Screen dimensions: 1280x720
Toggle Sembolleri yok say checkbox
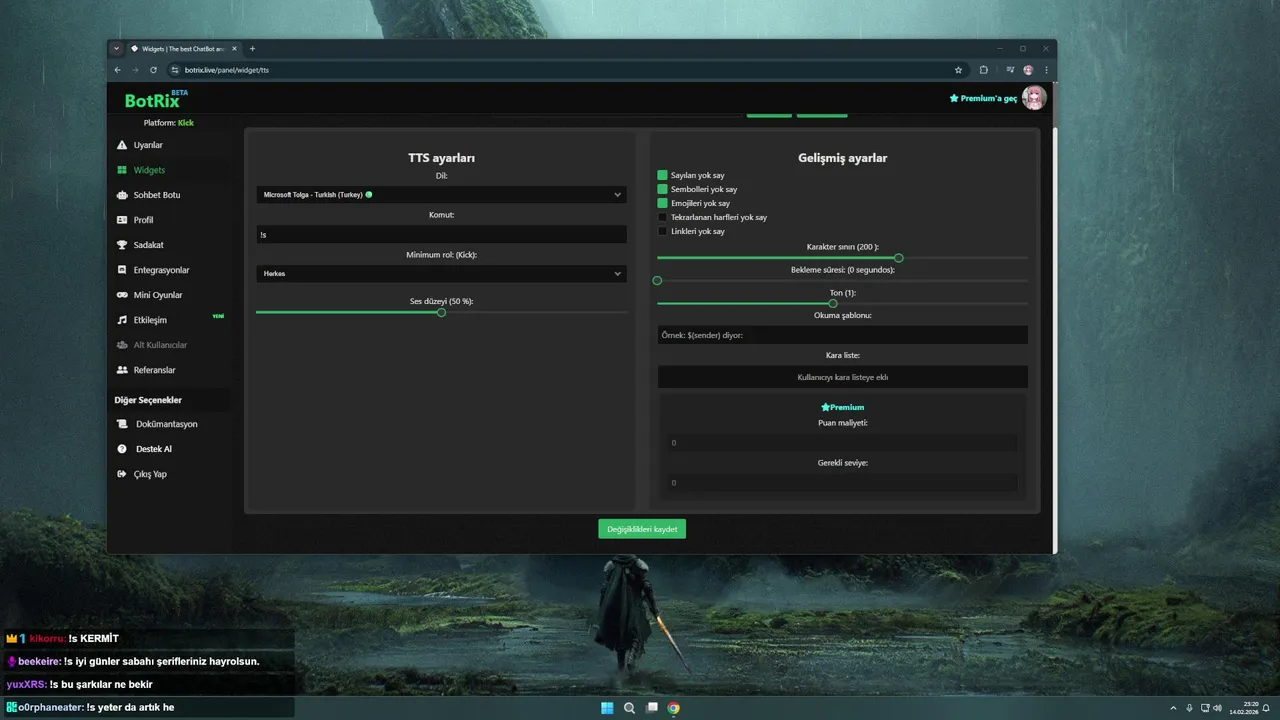click(662, 189)
